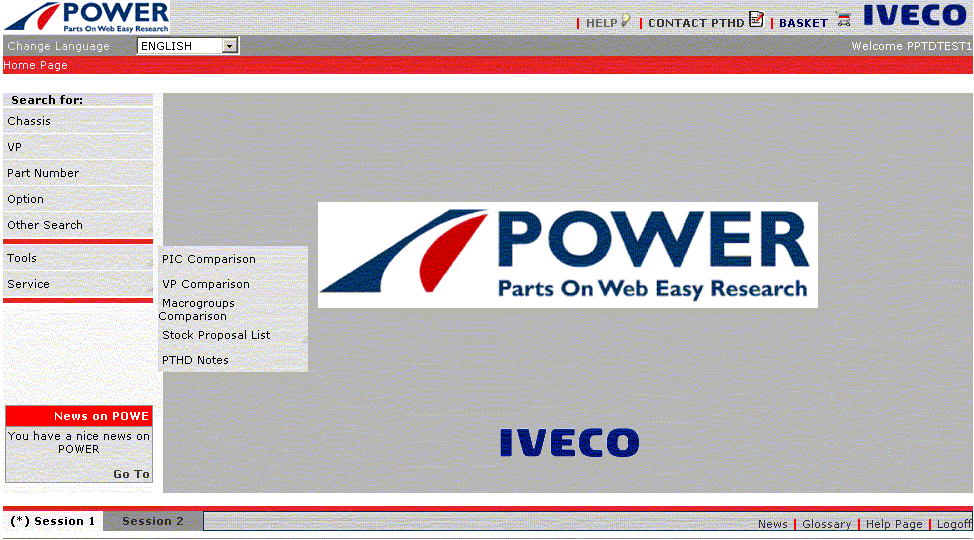Image resolution: width=974 pixels, height=540 pixels.
Task: Click the CONTACT PTHD notepad icon
Action: 756,19
